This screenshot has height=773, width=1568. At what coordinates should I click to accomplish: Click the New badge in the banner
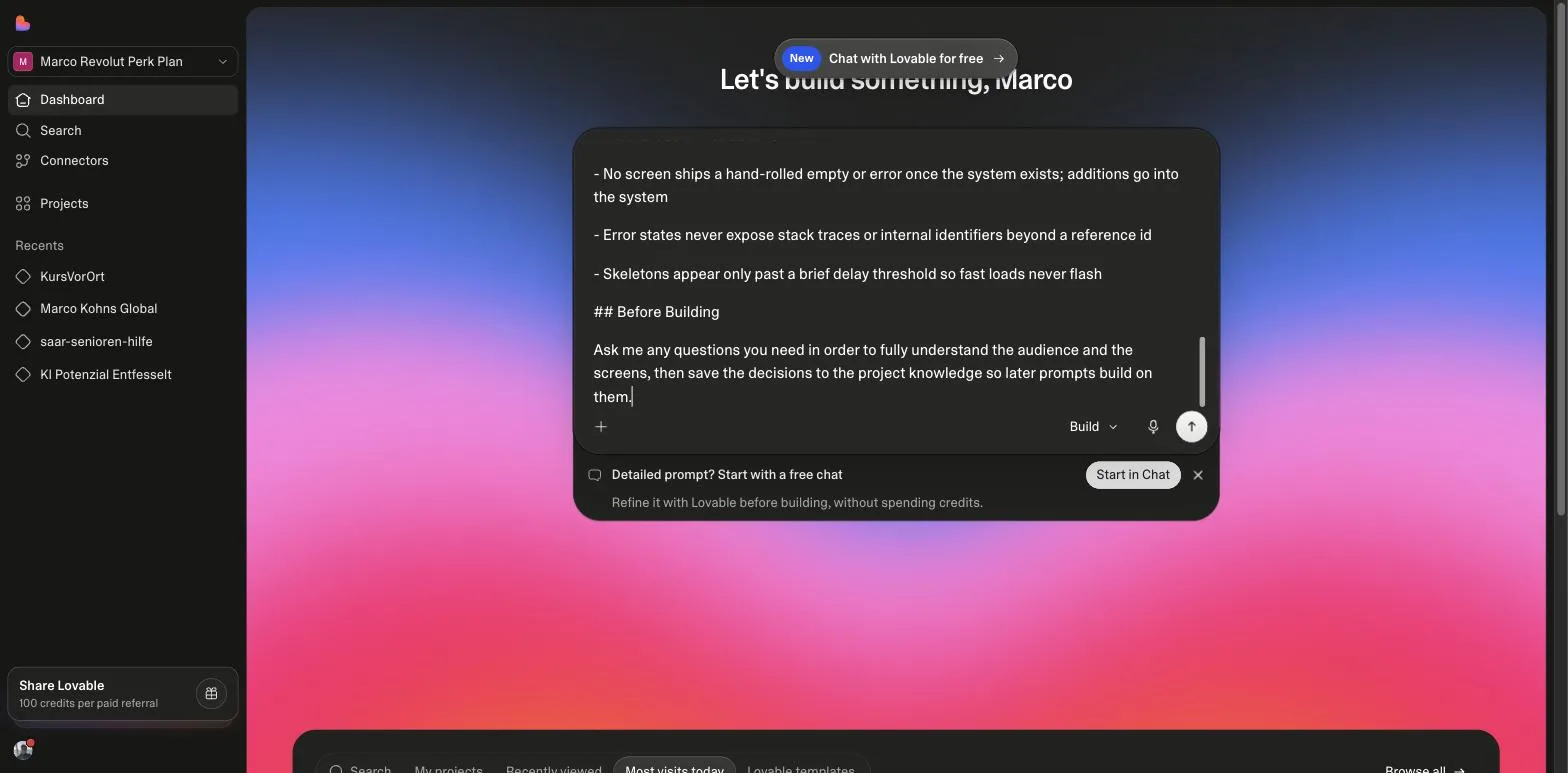[801, 58]
